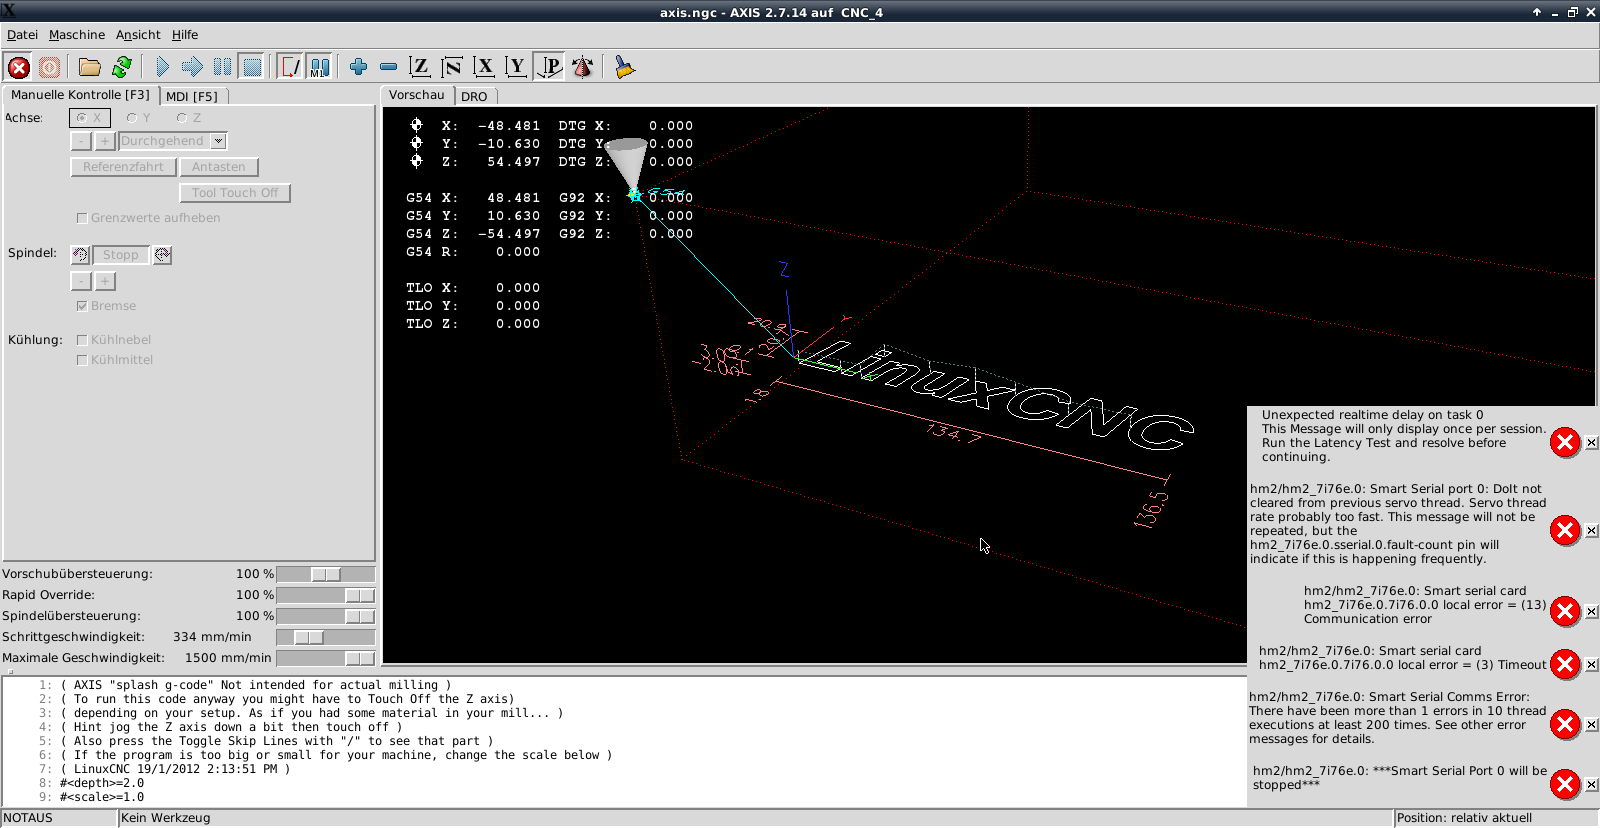Select axis Z radio button
1600x828 pixels.
tap(189, 118)
